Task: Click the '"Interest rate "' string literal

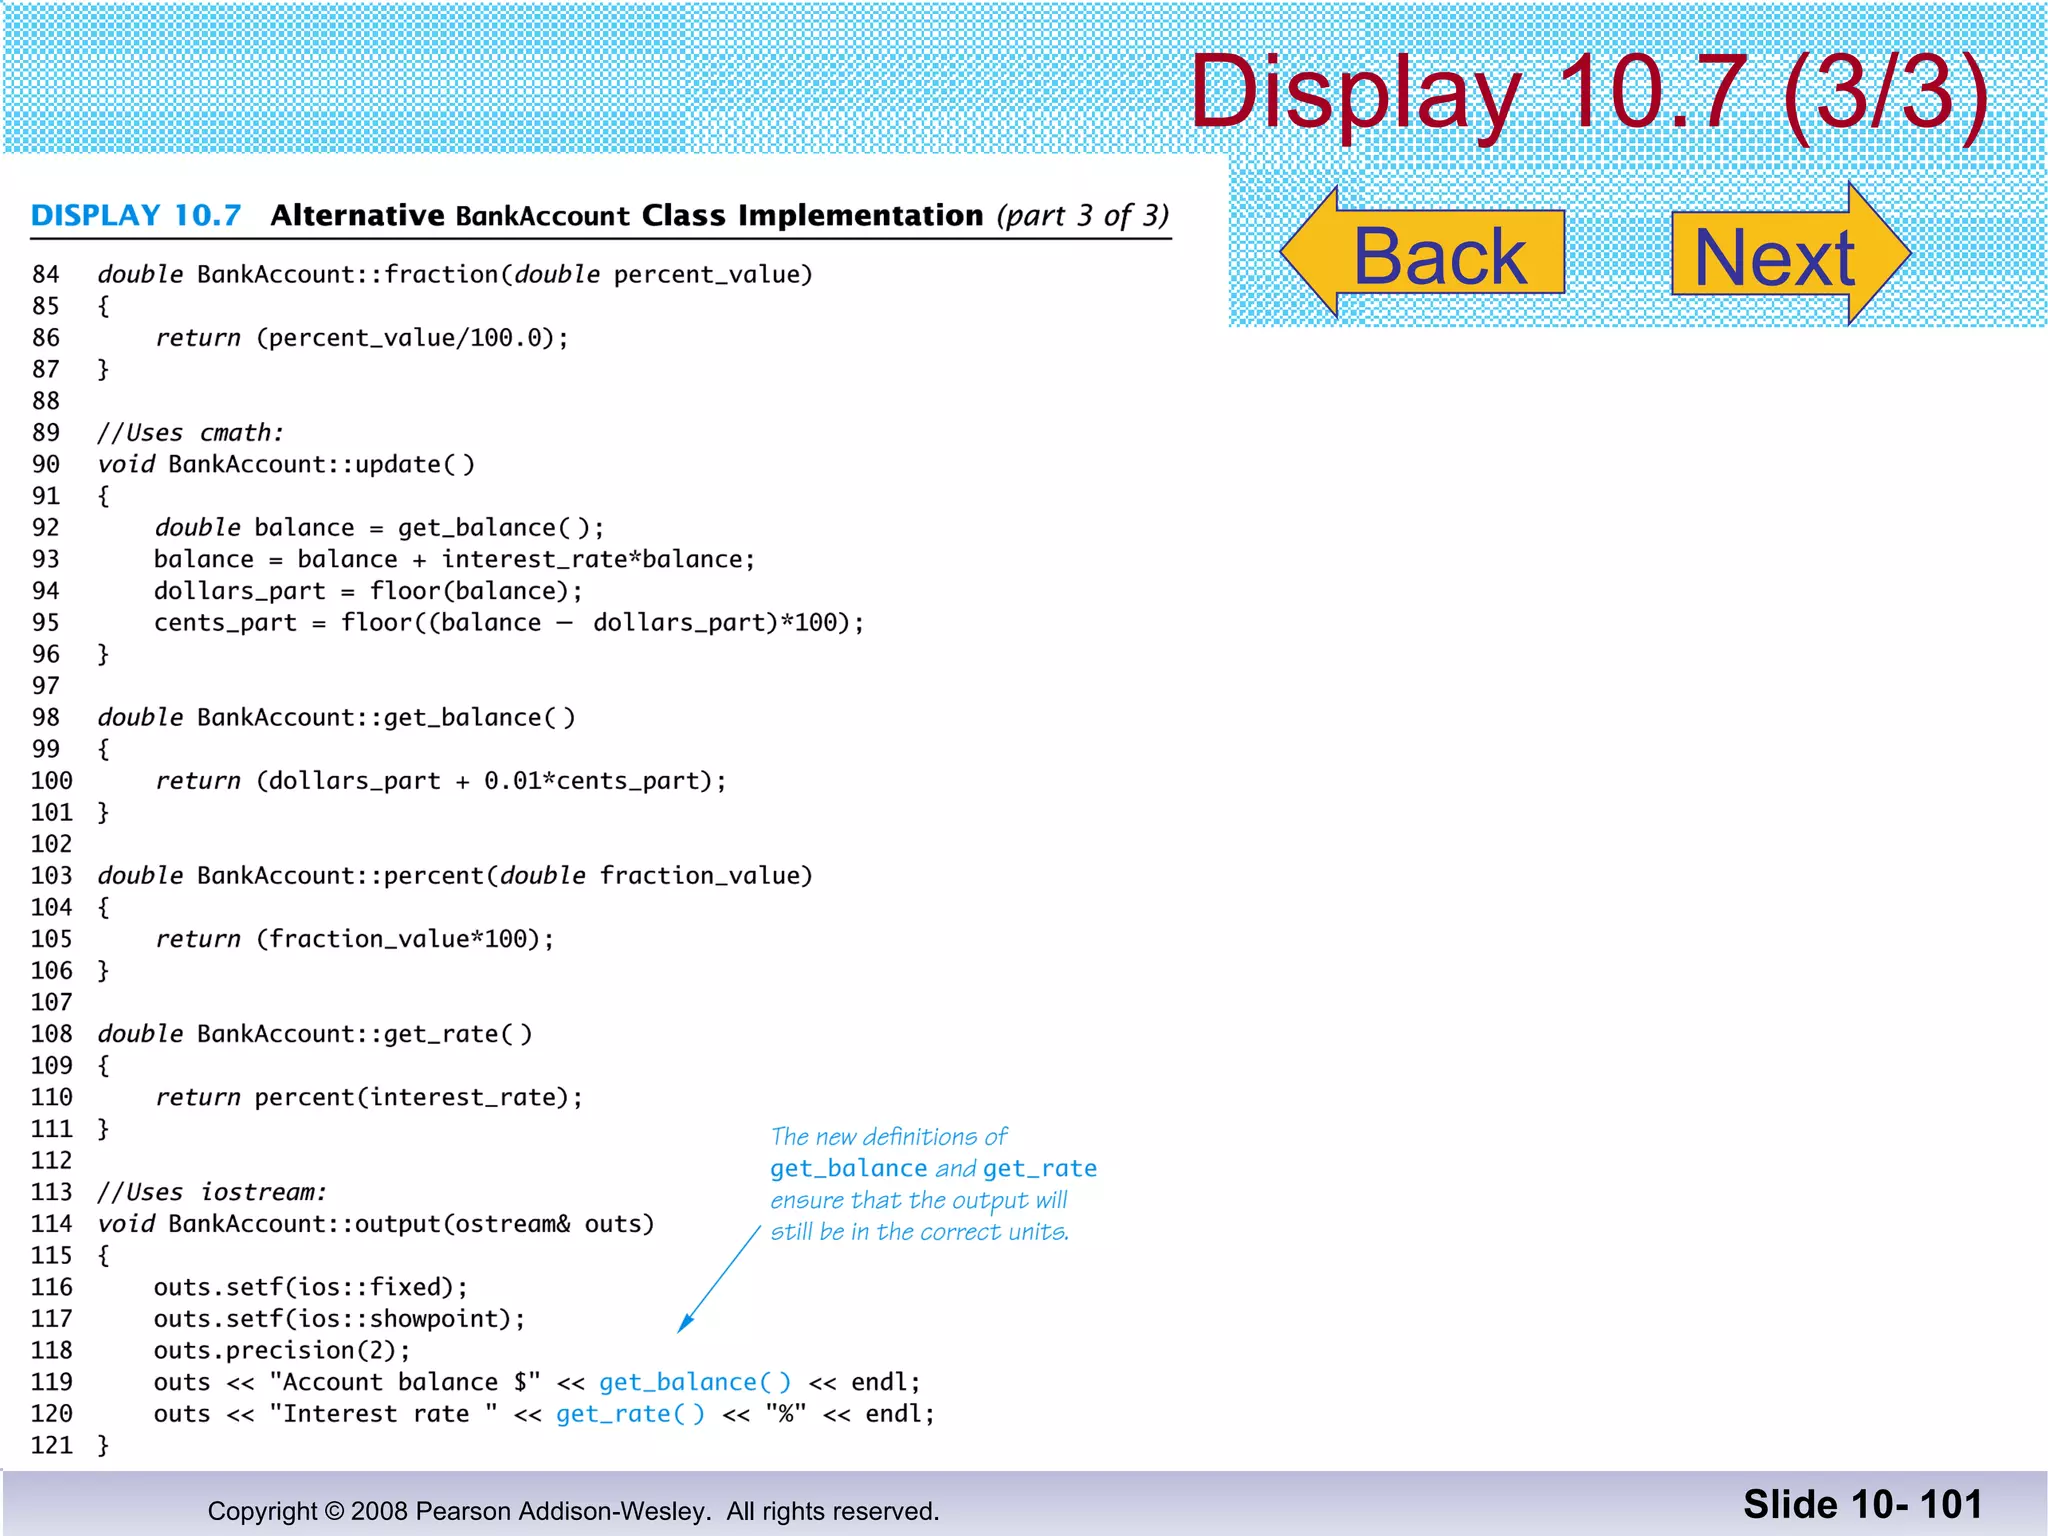Action: point(383,1414)
